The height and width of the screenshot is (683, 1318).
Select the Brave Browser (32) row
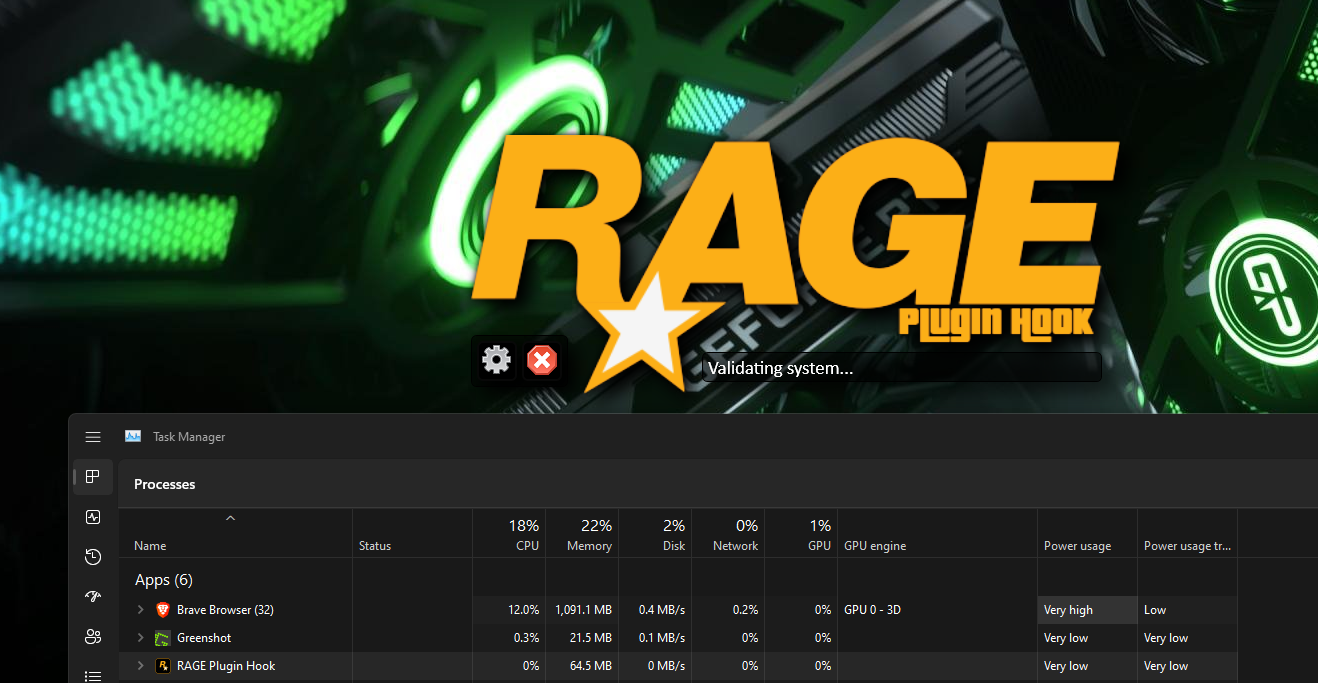pyautogui.click(x=718, y=610)
